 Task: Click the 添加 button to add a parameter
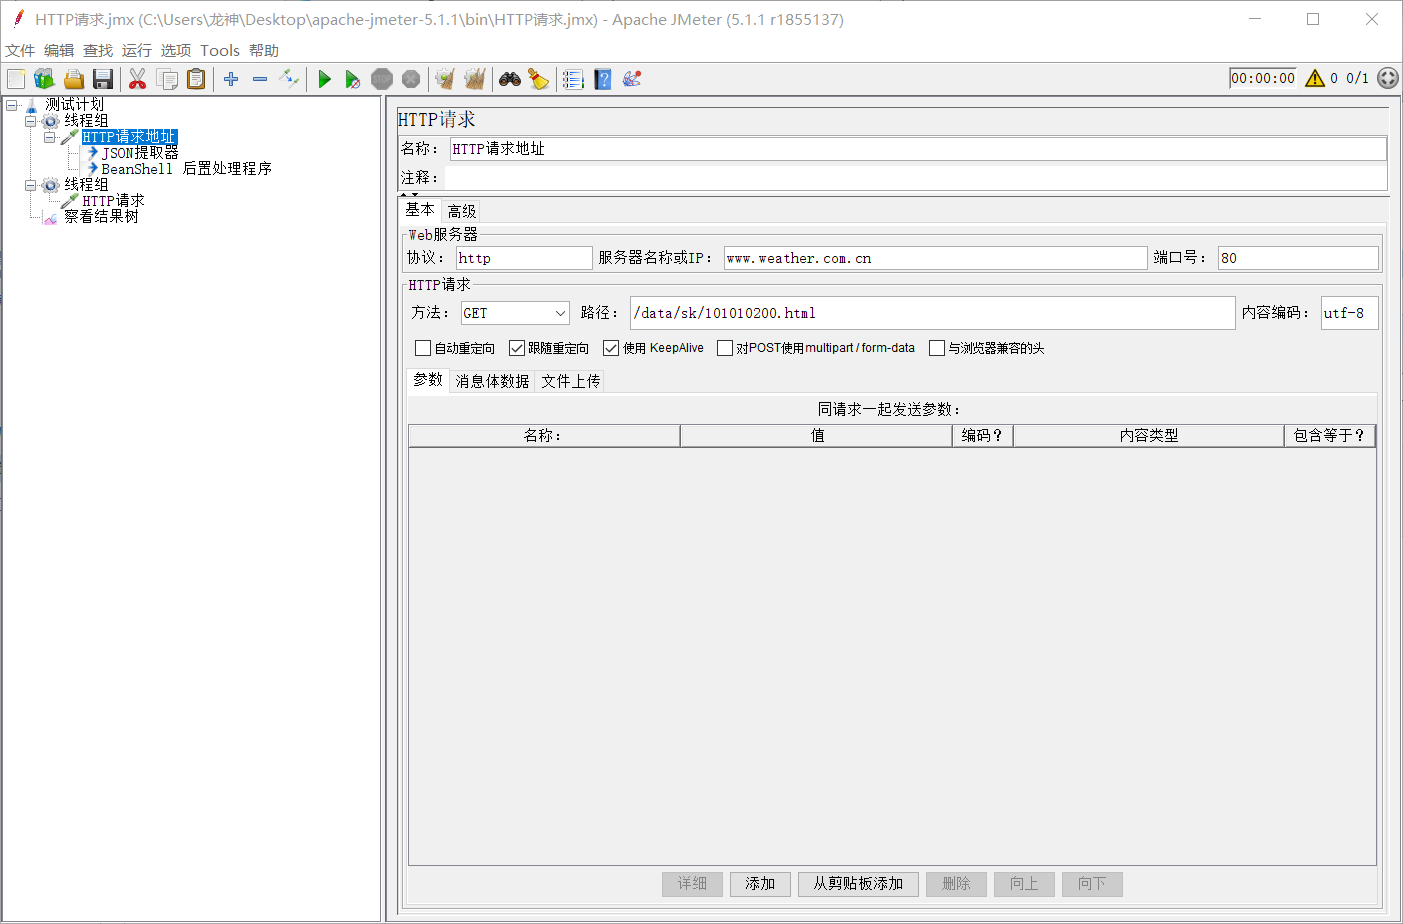click(760, 884)
